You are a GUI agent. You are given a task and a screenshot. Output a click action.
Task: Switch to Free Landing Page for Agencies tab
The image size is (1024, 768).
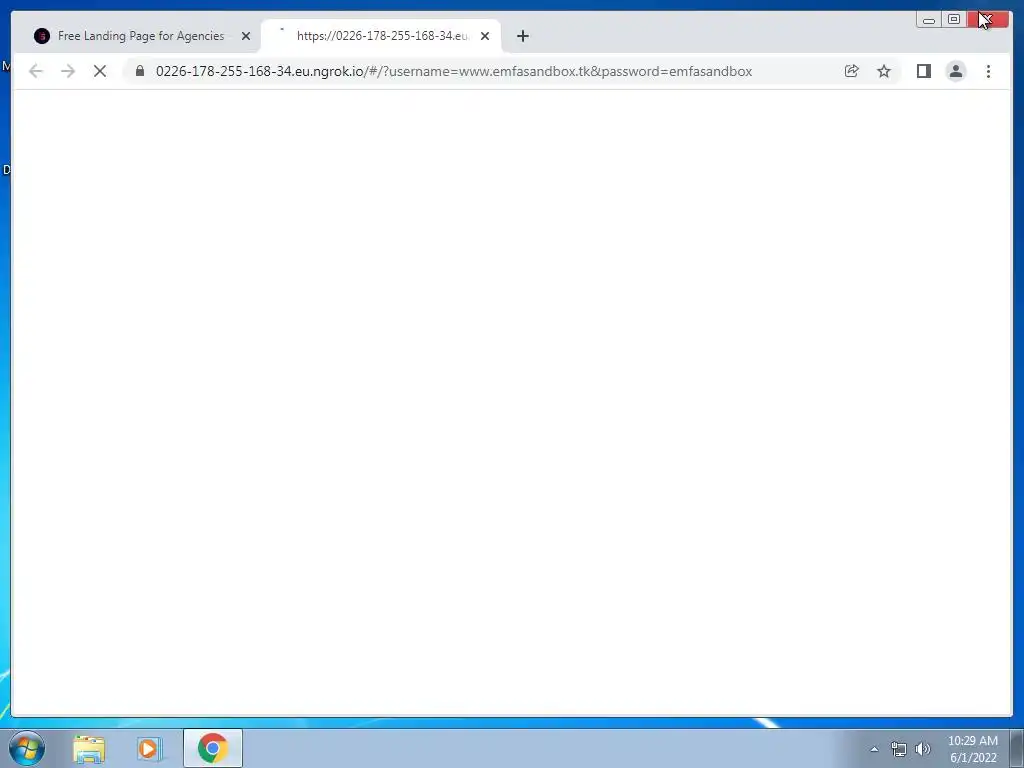pyautogui.click(x=141, y=36)
